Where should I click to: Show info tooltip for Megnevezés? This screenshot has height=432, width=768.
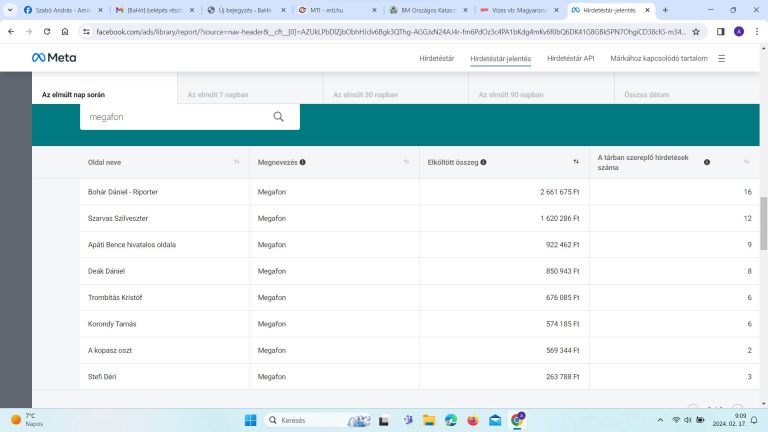(x=303, y=162)
